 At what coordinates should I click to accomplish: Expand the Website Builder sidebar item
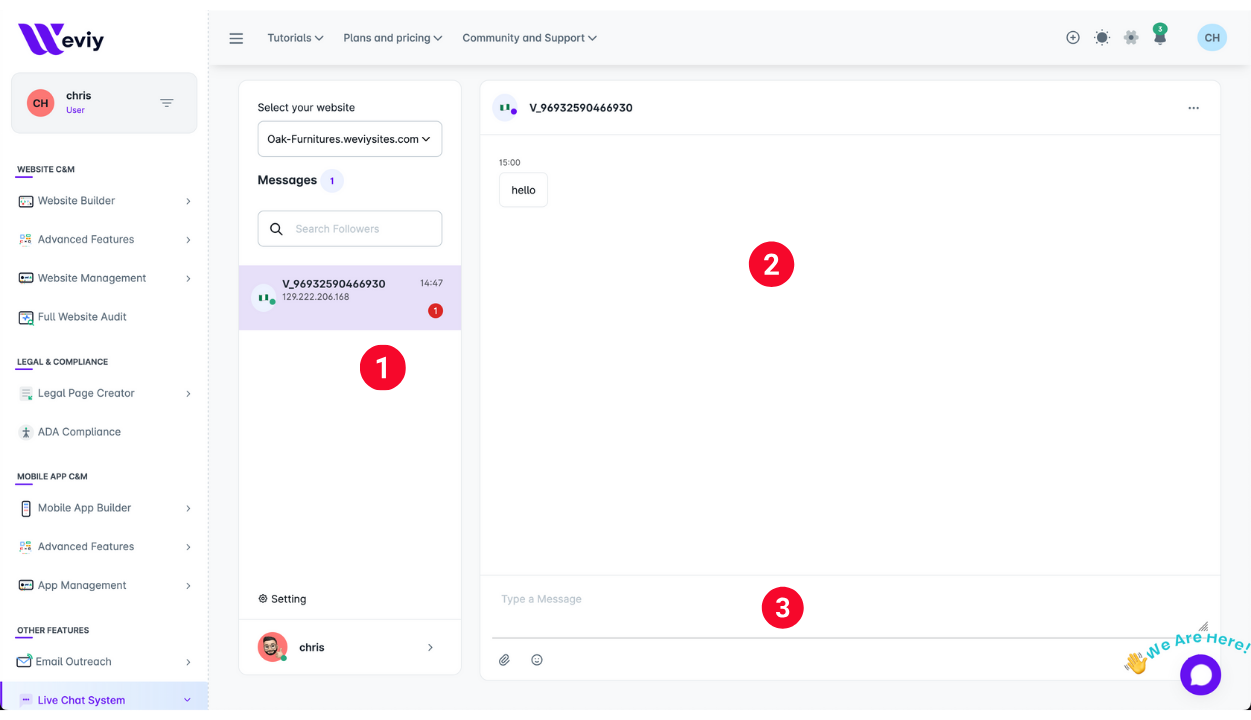tap(104, 201)
